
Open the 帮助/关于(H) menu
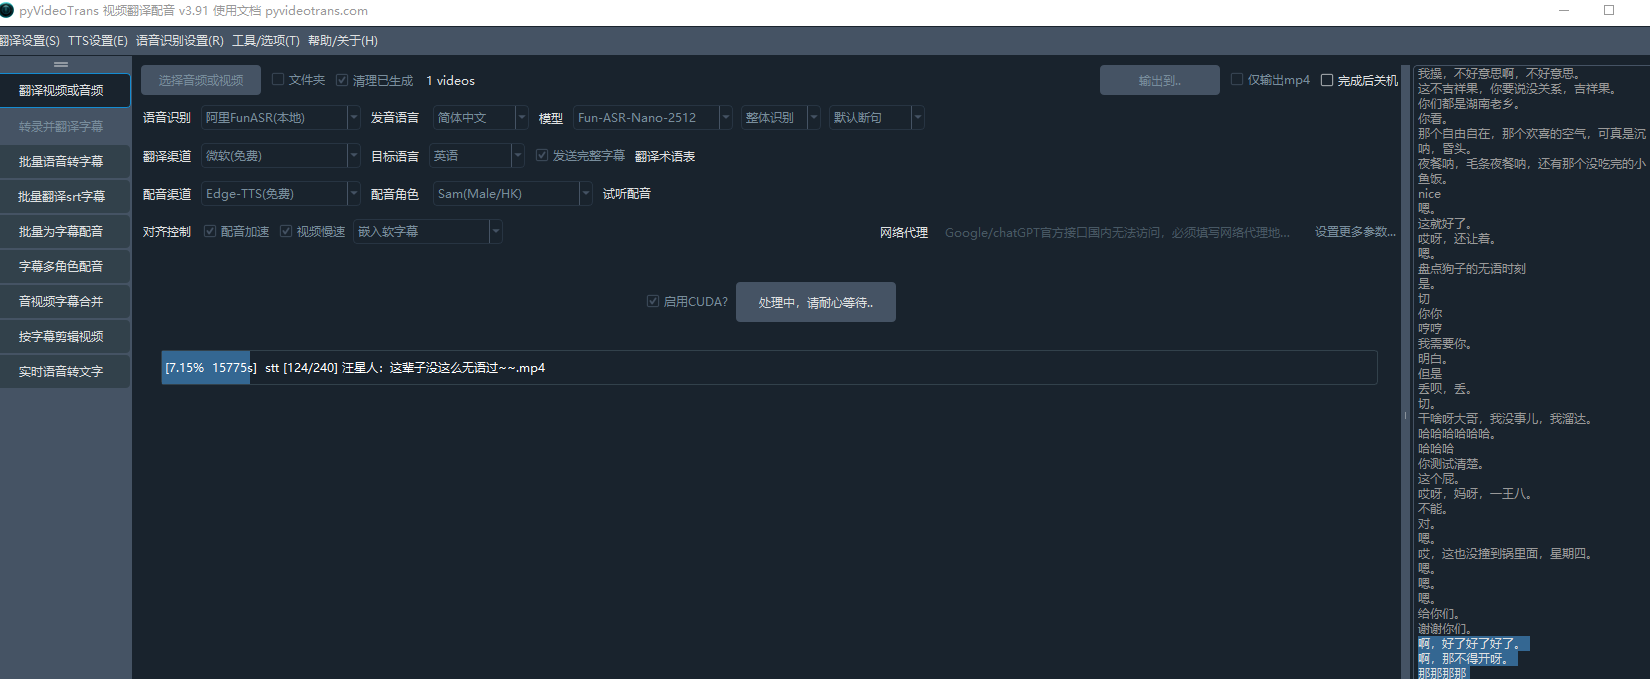(343, 41)
